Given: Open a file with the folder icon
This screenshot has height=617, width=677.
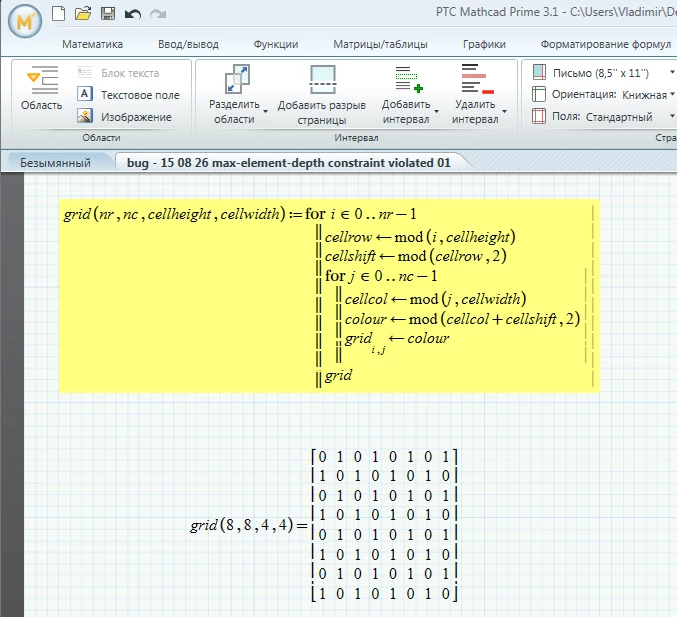Looking at the screenshot, I should click(x=82, y=13).
